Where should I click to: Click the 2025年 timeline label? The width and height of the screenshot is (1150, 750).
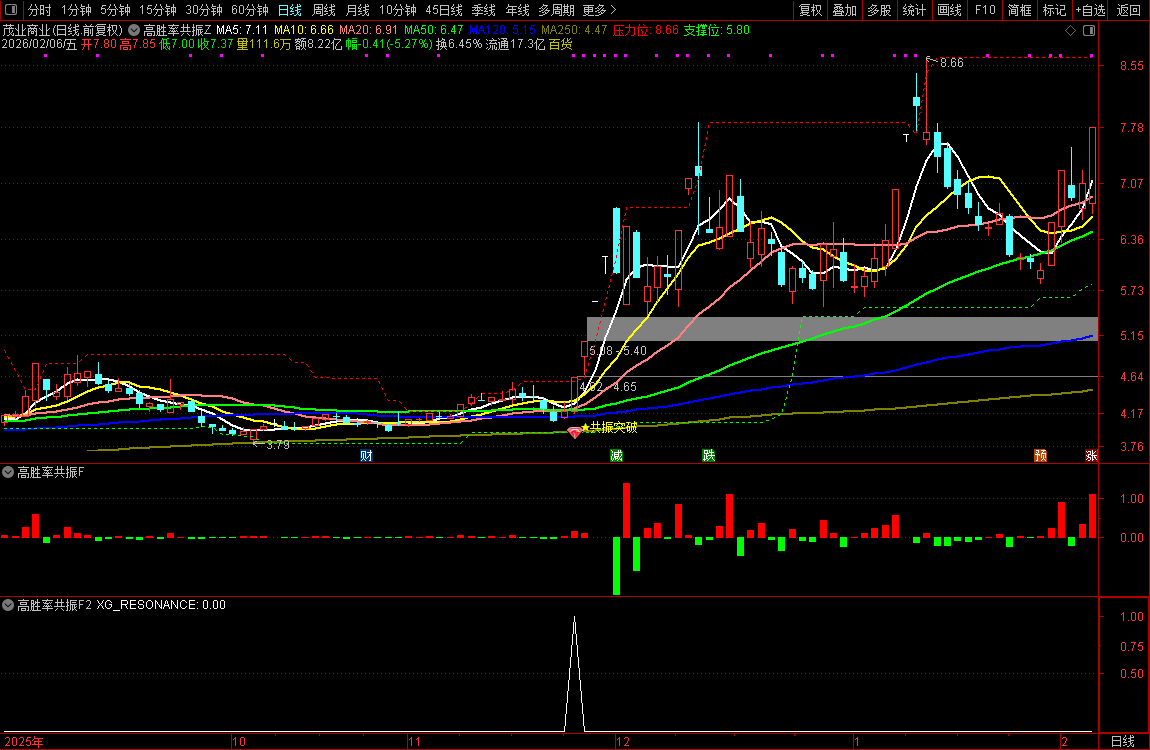tap(23, 741)
